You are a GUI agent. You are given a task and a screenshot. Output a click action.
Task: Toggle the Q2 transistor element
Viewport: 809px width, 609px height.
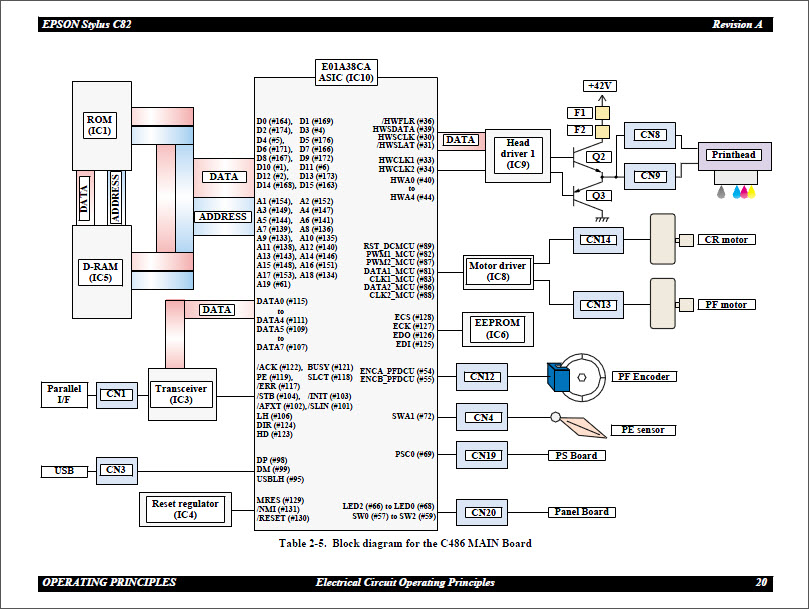598,156
